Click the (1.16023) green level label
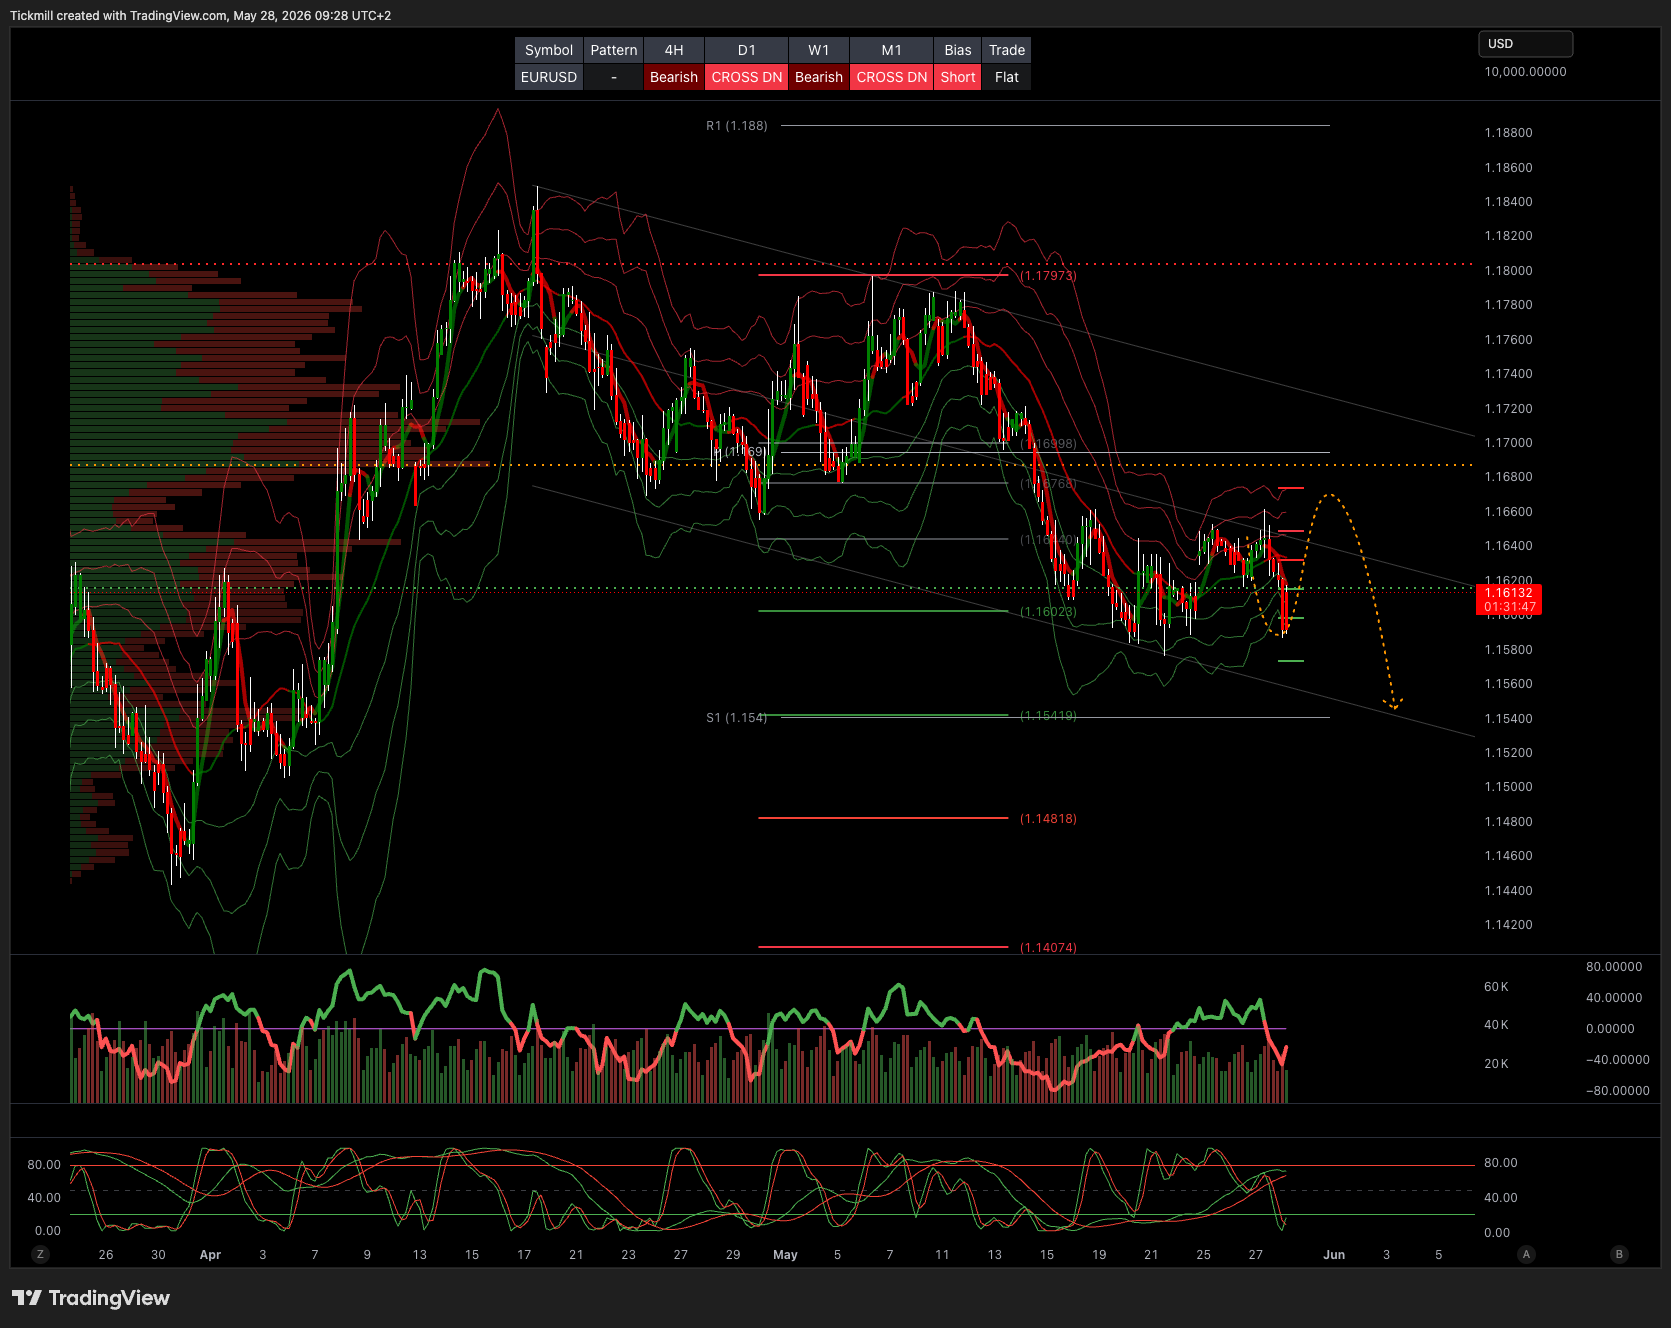1671x1328 pixels. 1048,612
